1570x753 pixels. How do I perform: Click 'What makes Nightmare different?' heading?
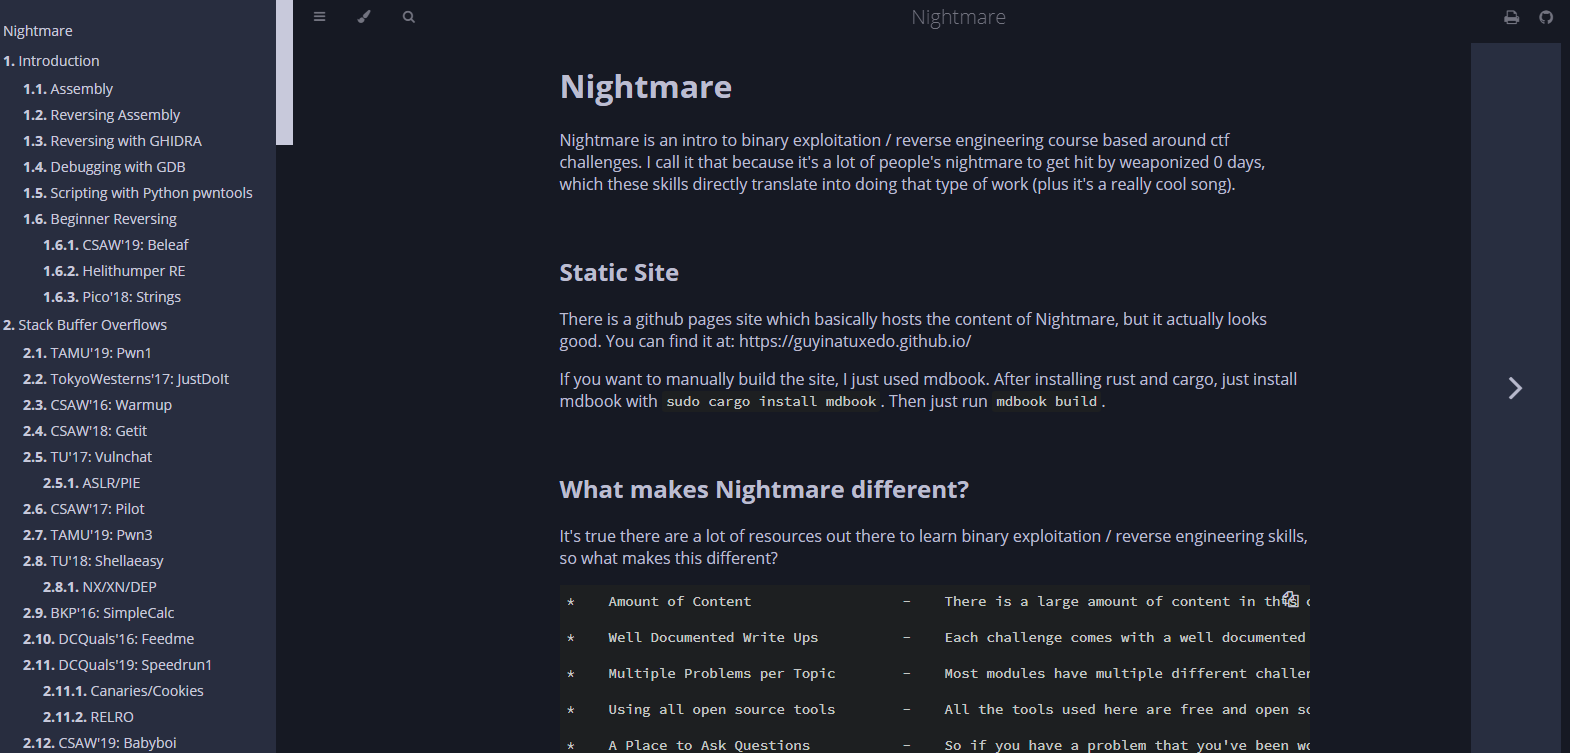[x=764, y=490]
